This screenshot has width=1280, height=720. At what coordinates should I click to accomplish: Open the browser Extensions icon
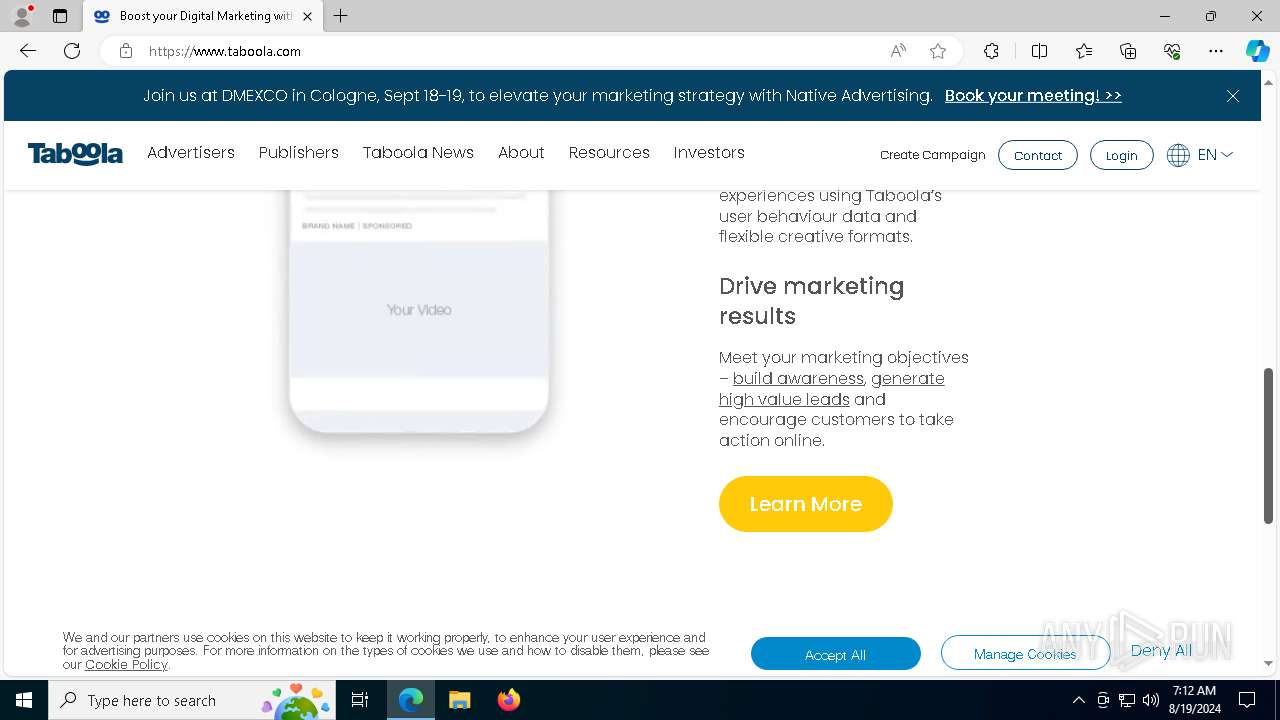991,51
